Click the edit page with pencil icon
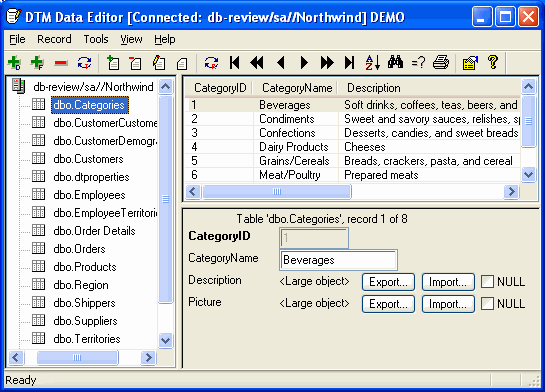The image size is (545, 392). pos(158,63)
